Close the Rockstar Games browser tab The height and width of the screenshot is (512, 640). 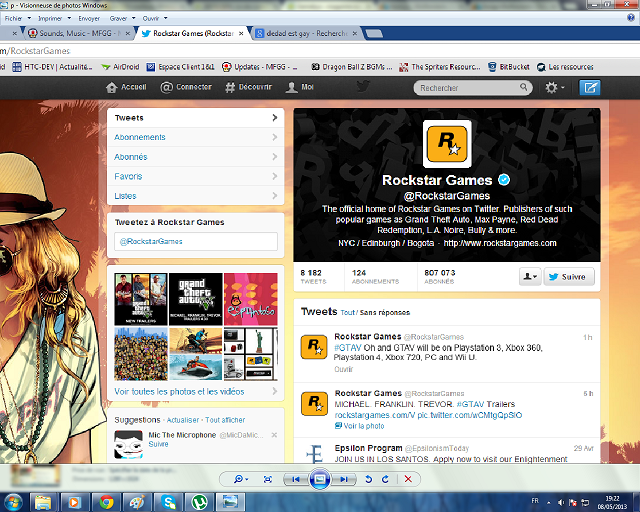click(241, 33)
